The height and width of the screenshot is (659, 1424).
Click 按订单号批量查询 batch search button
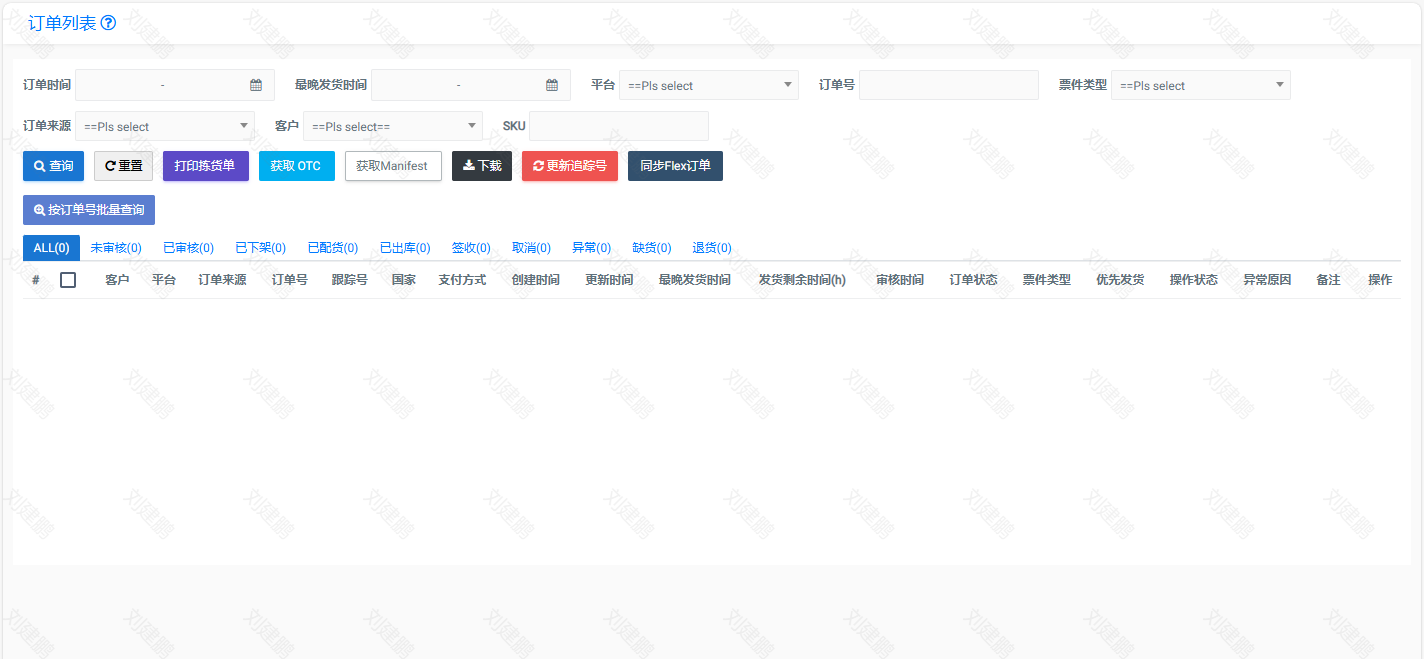[89, 210]
